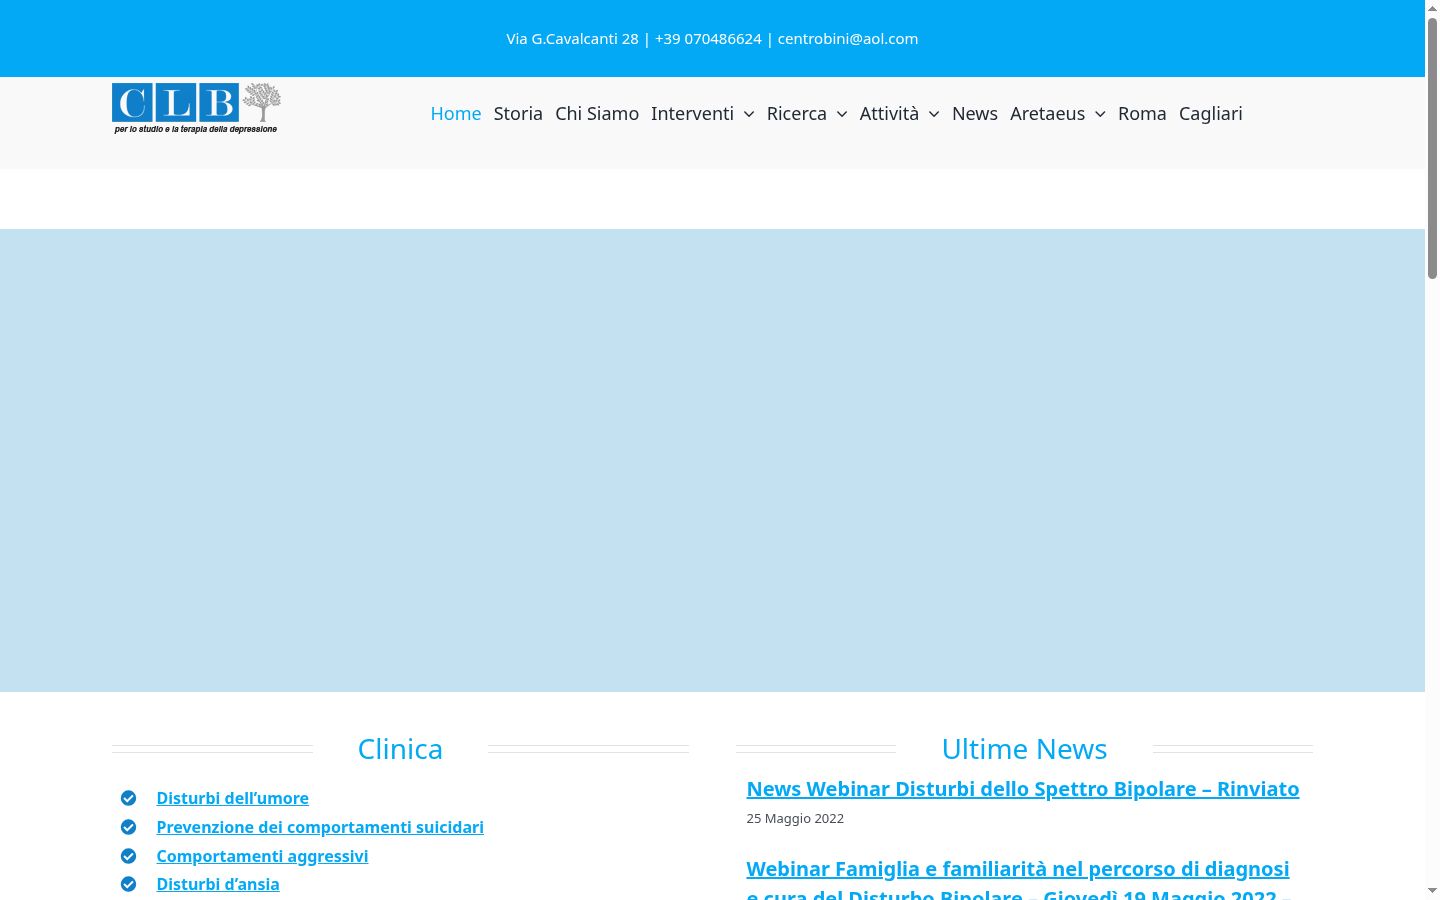The width and height of the screenshot is (1440, 900).
Task: Click the scrollbar up arrow
Action: point(1432,8)
